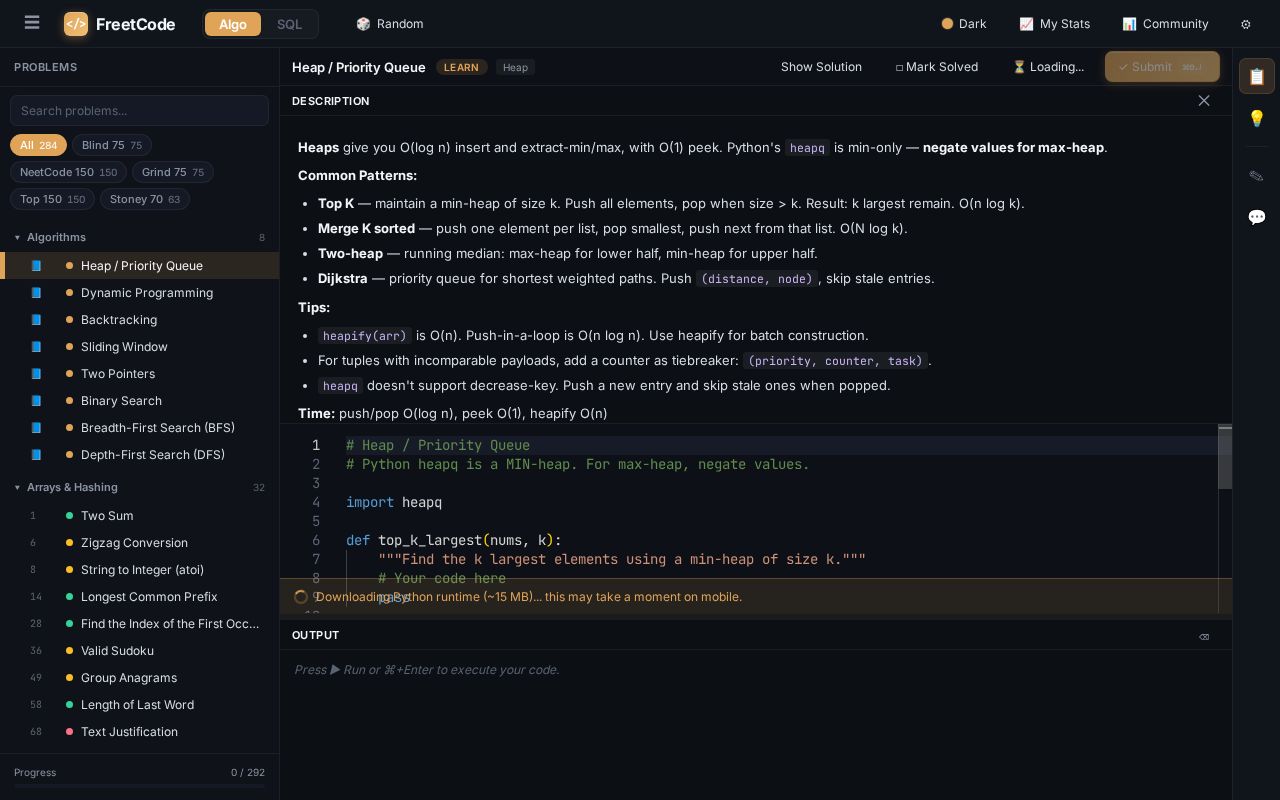This screenshot has width=1280, height=800.
Task: Open the pencil notes icon
Action: click(1257, 176)
